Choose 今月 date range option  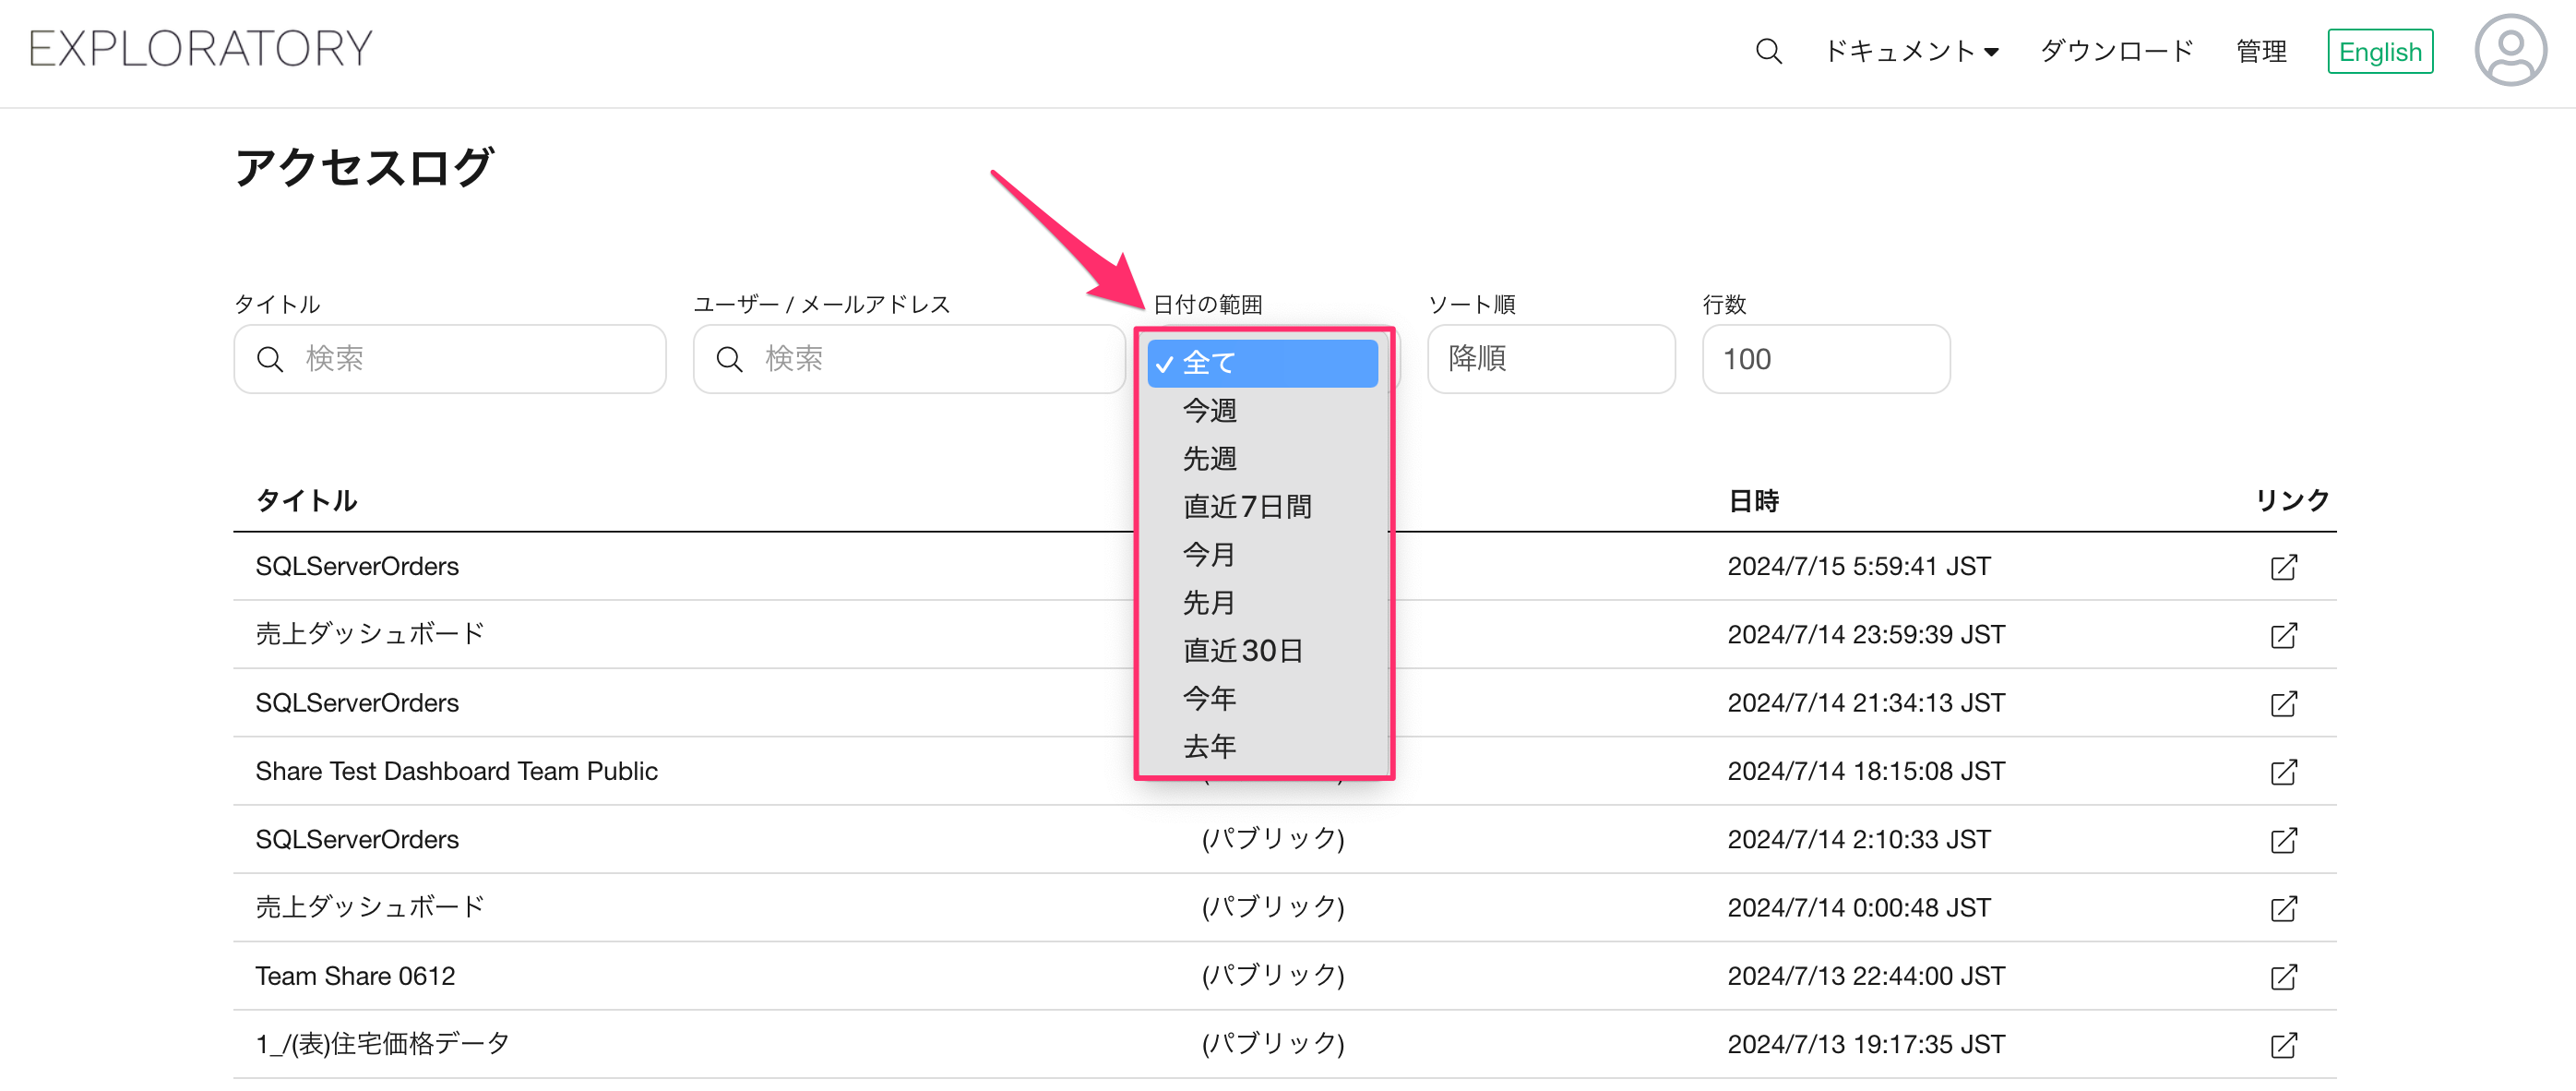pyautogui.click(x=1262, y=554)
